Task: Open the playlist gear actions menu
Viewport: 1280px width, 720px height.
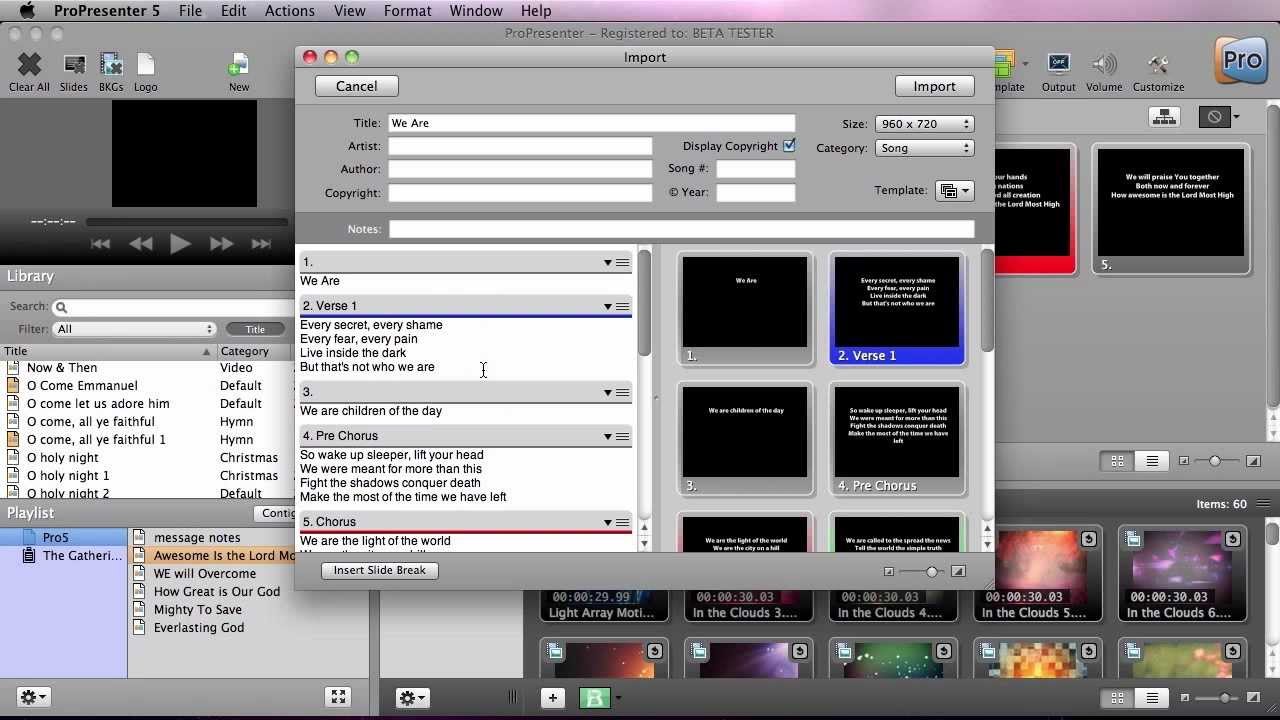Action: coord(33,697)
